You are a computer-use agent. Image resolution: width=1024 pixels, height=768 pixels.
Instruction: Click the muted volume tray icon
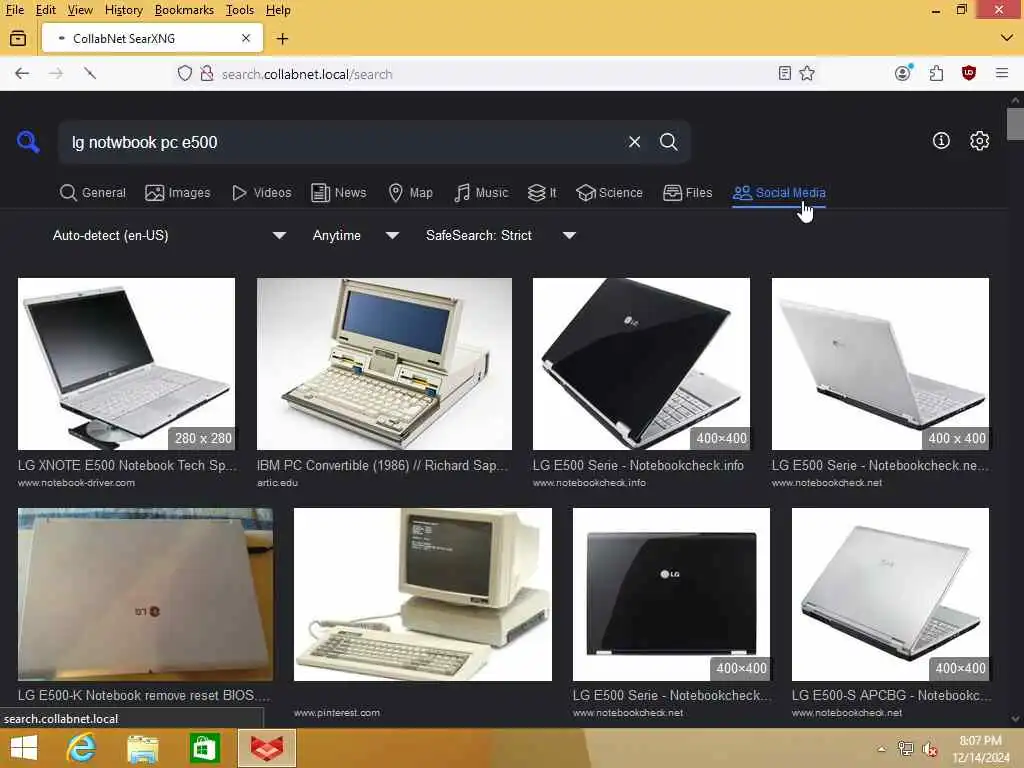coord(930,749)
